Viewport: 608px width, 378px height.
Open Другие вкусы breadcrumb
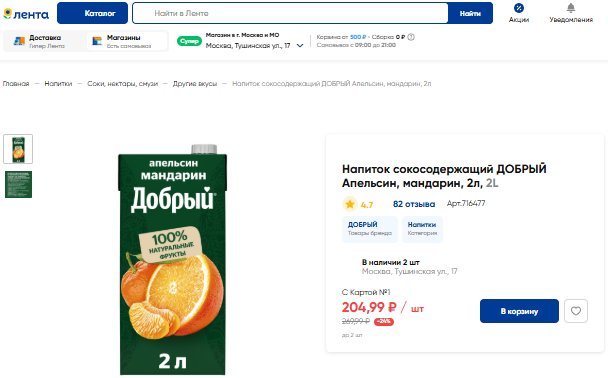pyautogui.click(x=195, y=84)
